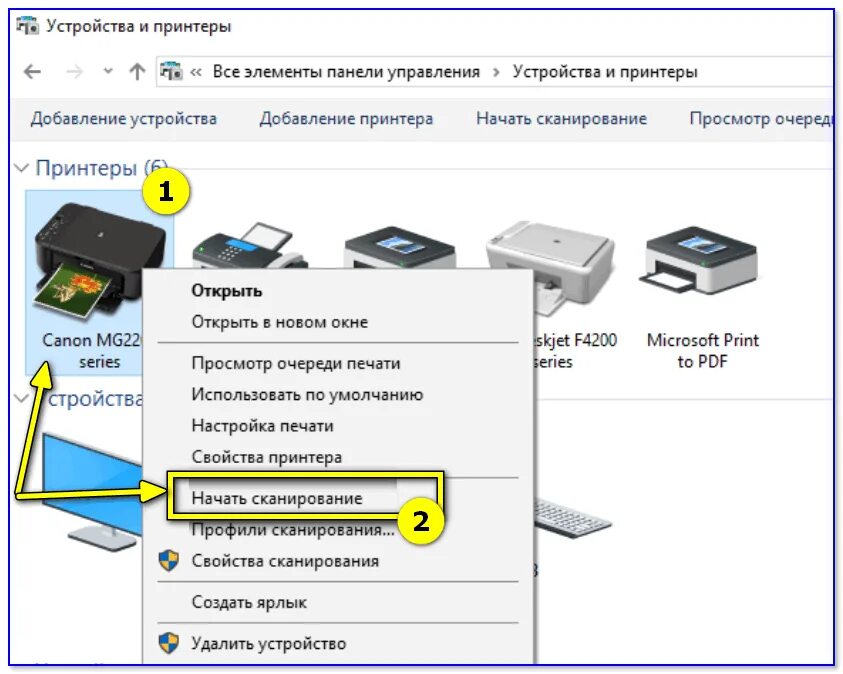Collapse the Устройства section chevron
The height and width of the screenshot is (674, 843).
coord(22,399)
